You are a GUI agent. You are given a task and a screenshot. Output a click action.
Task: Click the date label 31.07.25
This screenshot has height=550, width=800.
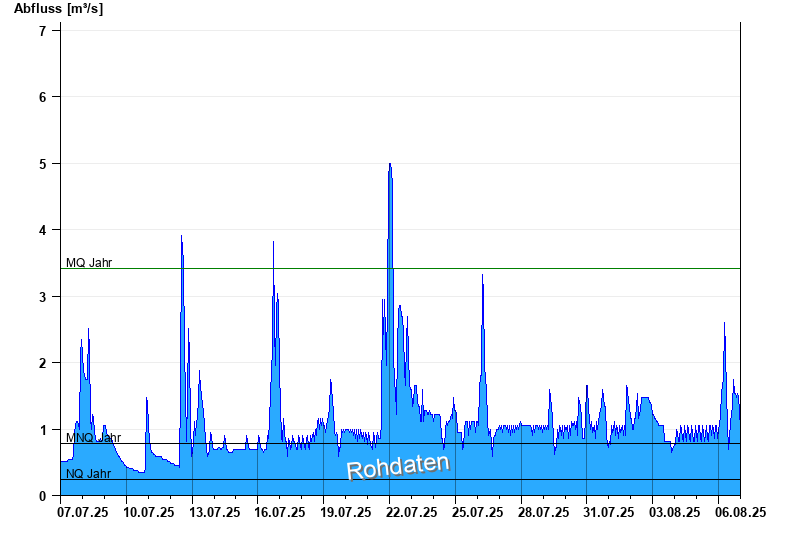609,512
